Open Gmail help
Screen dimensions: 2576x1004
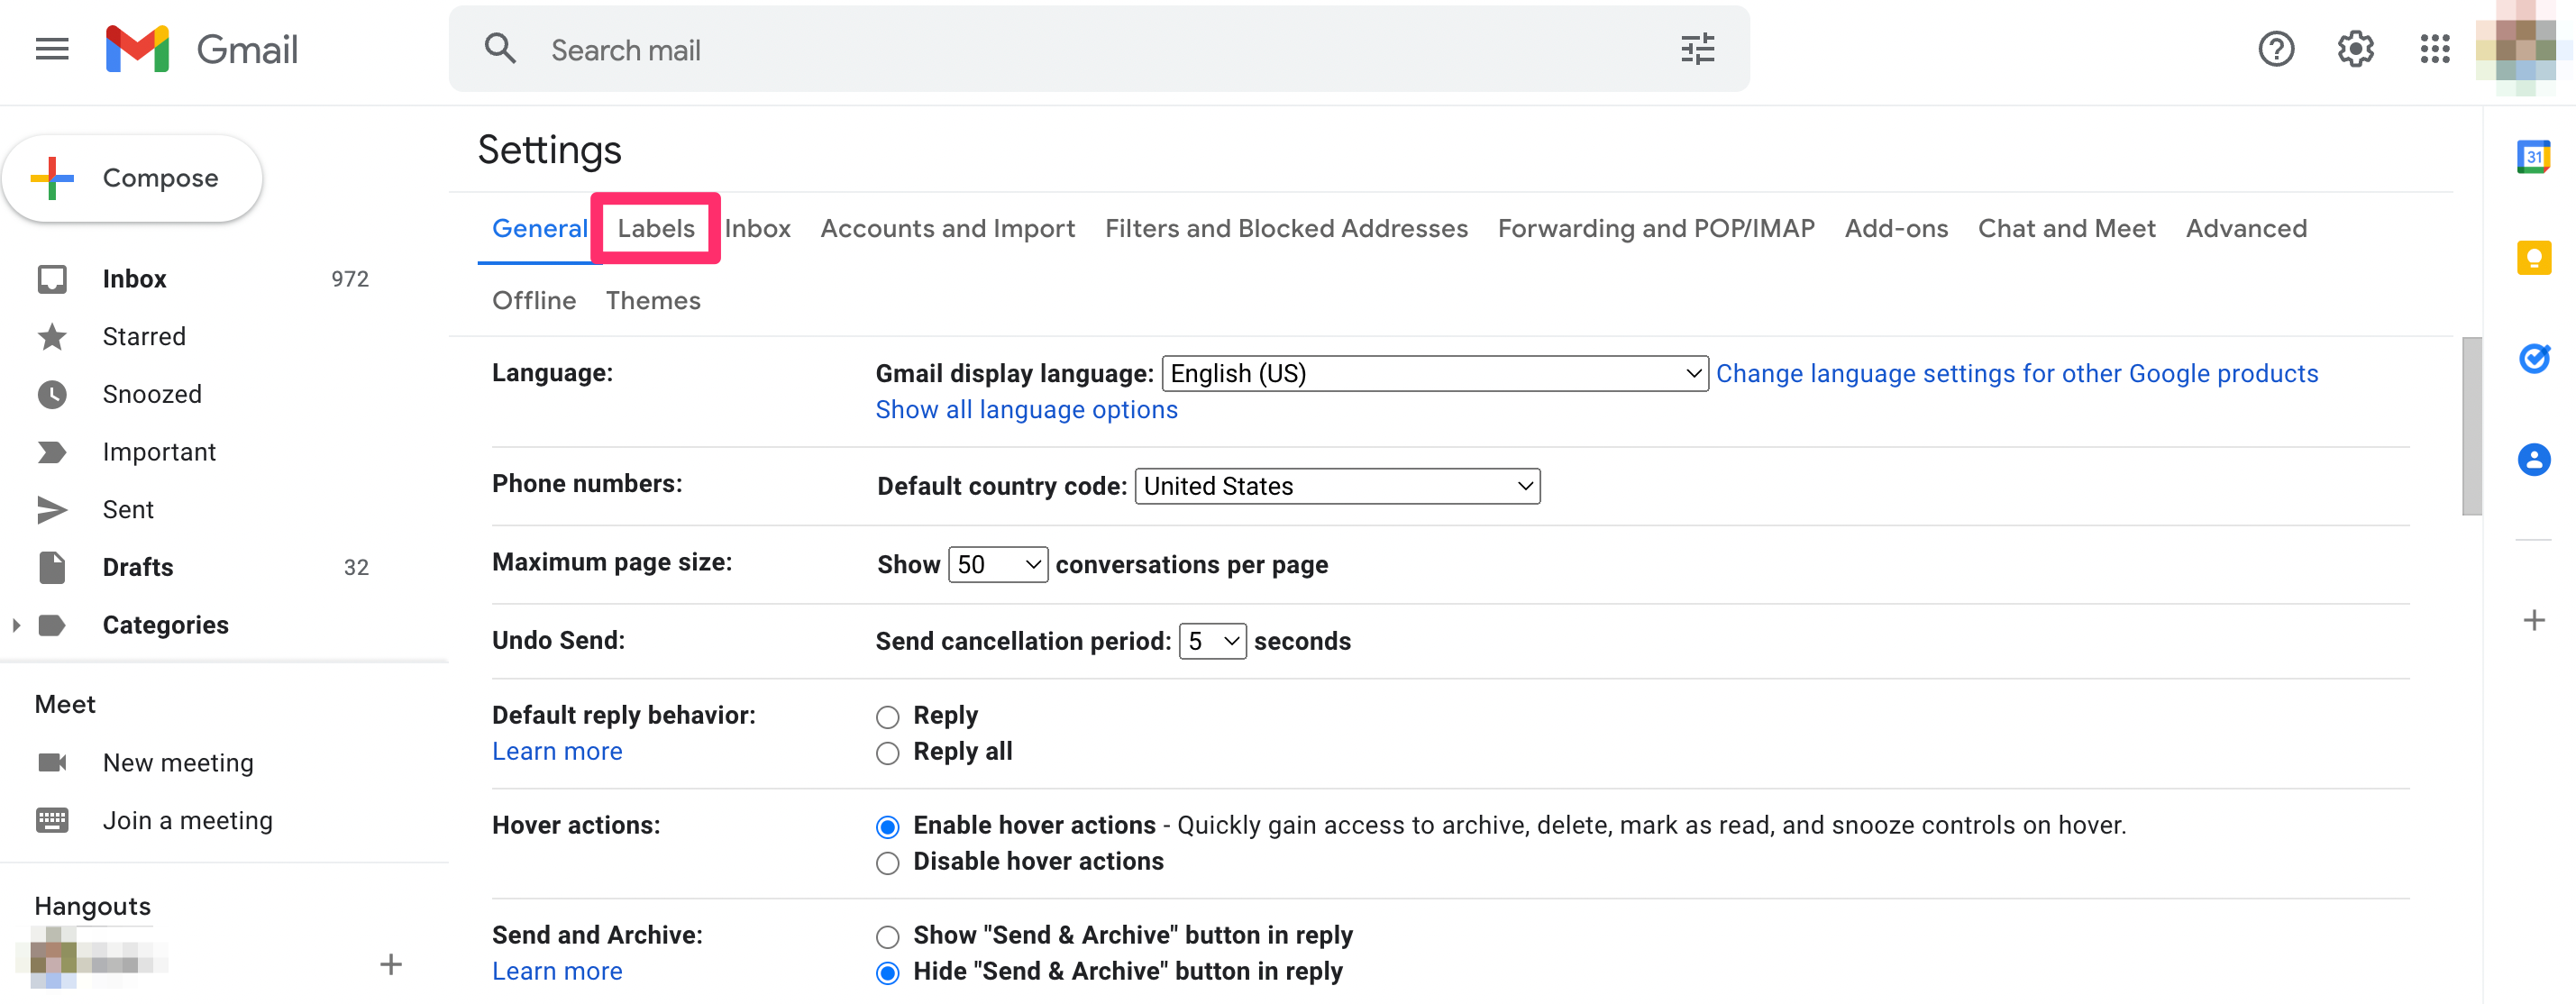[2276, 48]
